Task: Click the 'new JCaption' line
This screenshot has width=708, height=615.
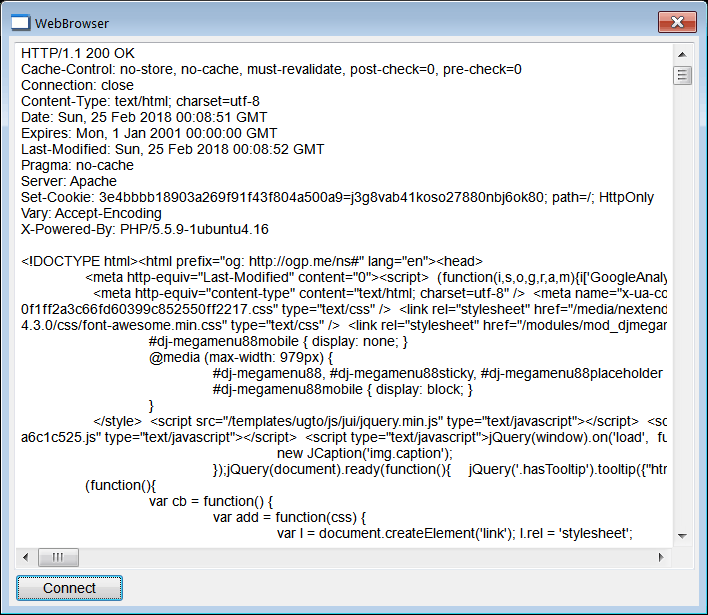Action: (x=365, y=453)
